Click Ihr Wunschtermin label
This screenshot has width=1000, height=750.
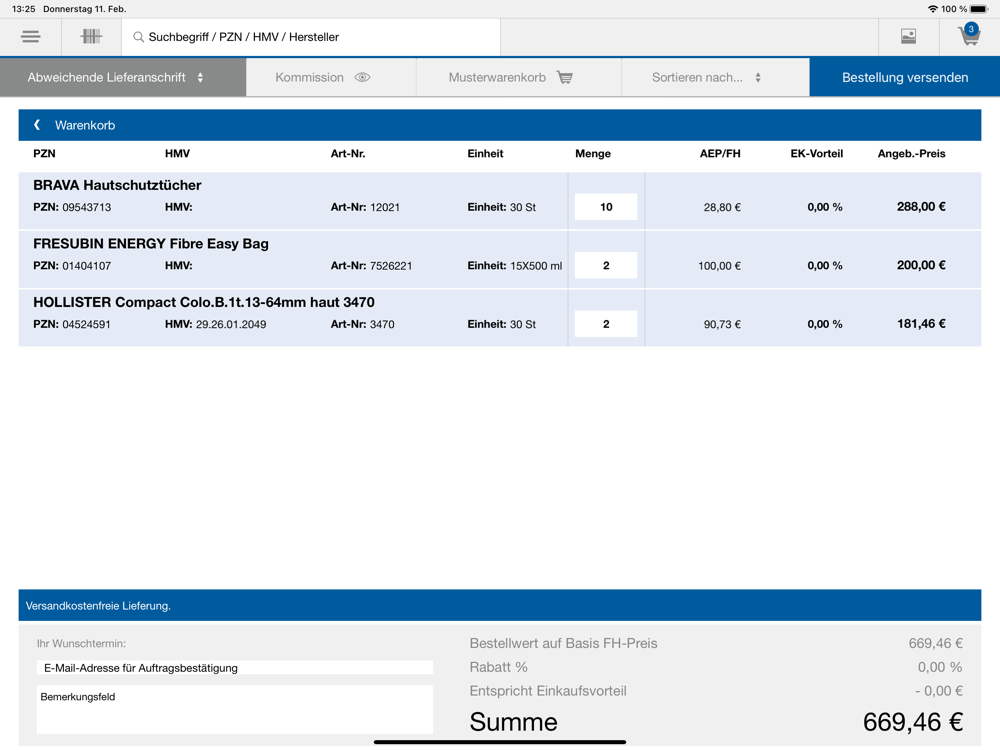click(81, 643)
